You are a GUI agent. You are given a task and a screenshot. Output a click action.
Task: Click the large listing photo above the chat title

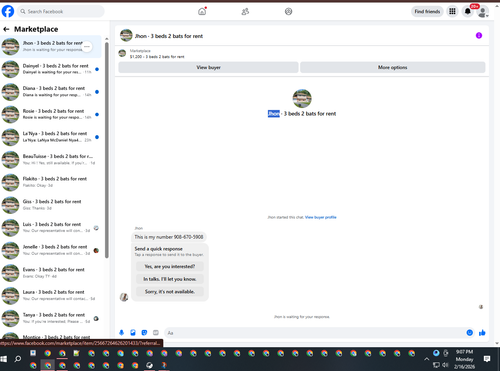[x=302, y=98]
